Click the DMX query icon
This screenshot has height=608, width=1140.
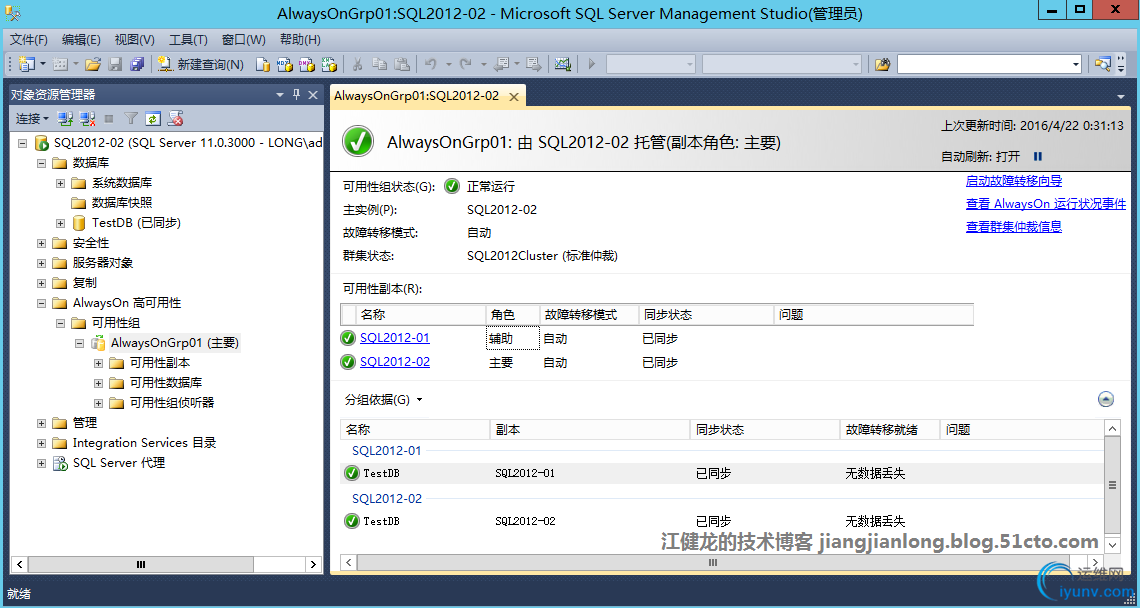[x=307, y=64]
